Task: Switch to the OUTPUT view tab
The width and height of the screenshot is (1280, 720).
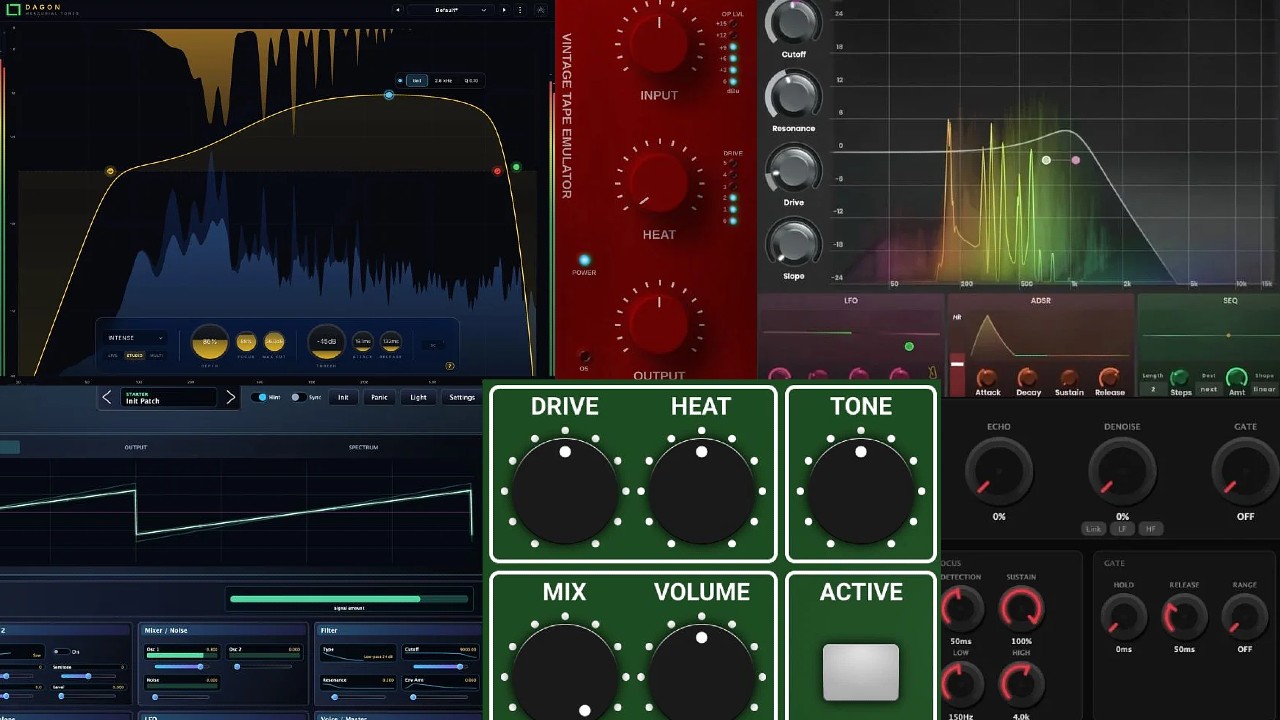Action: click(136, 447)
